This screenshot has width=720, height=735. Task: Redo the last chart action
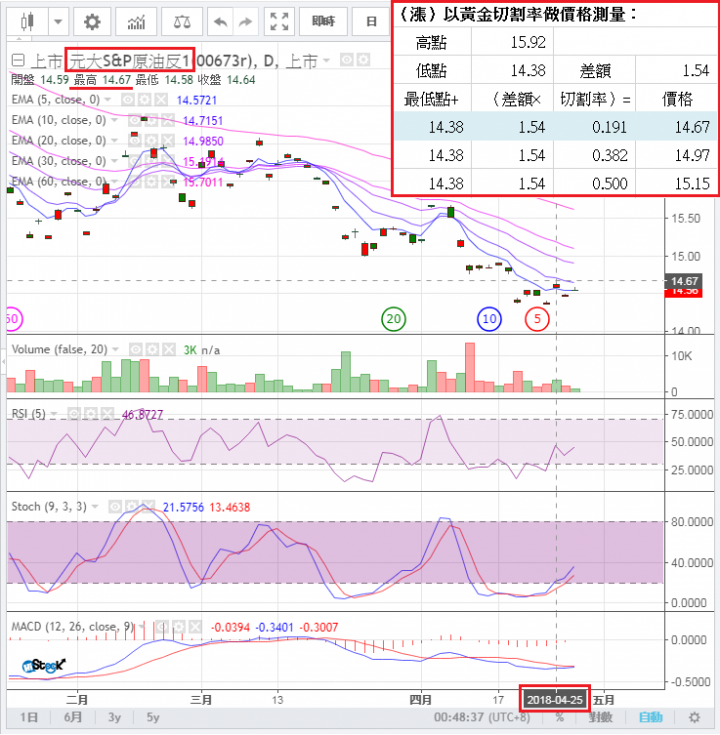246,22
